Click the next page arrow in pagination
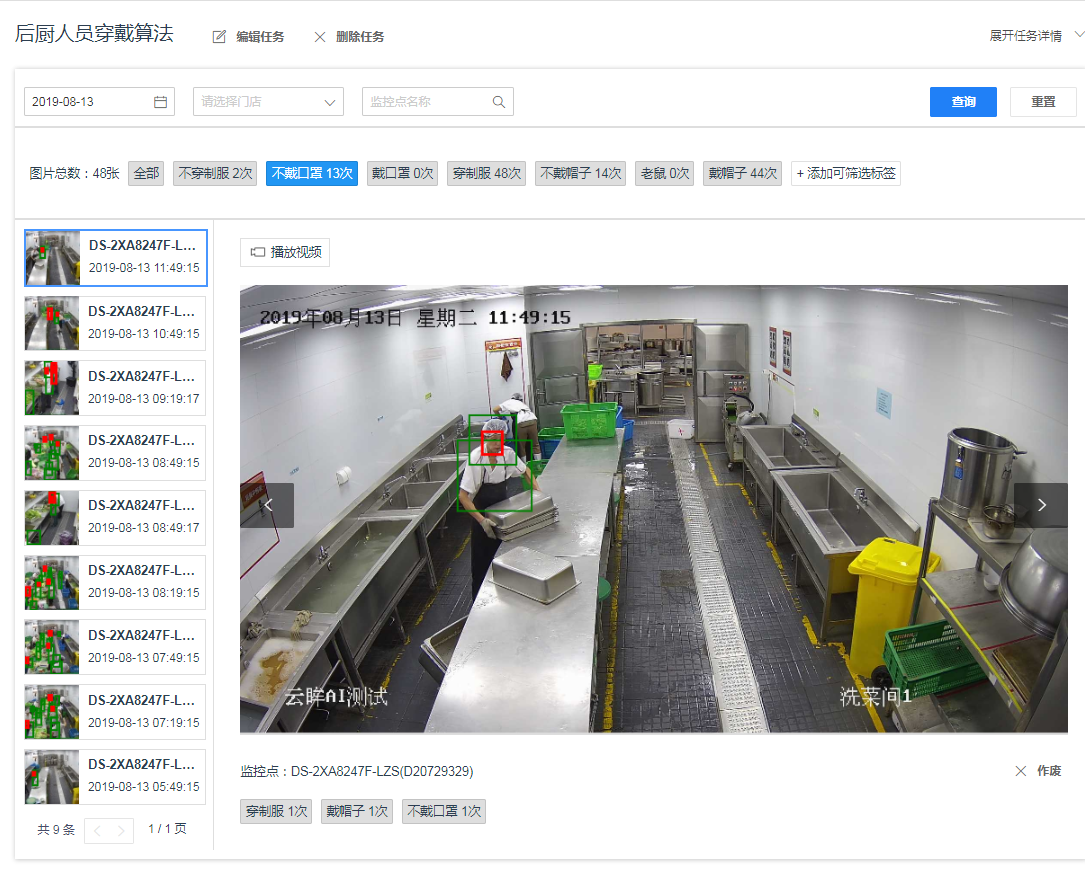Screen dimensions: 1085x871 point(122,830)
